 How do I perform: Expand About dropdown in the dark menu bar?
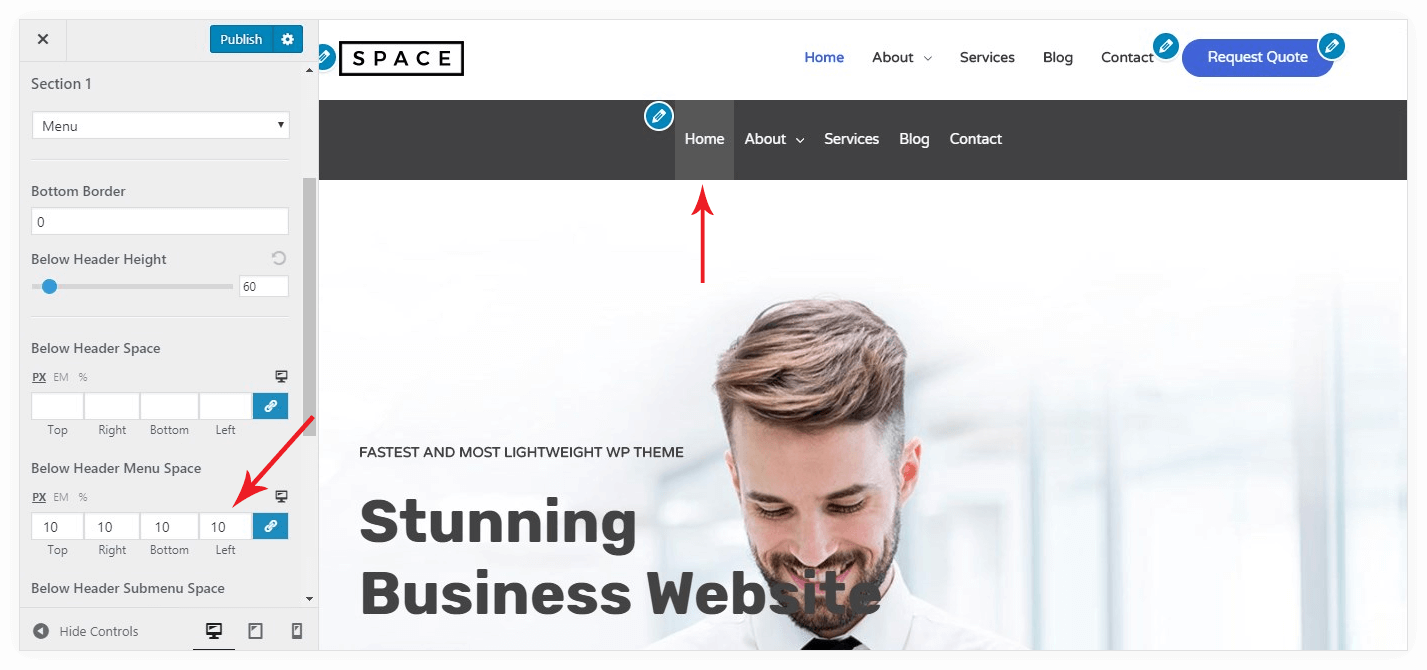[x=774, y=139]
